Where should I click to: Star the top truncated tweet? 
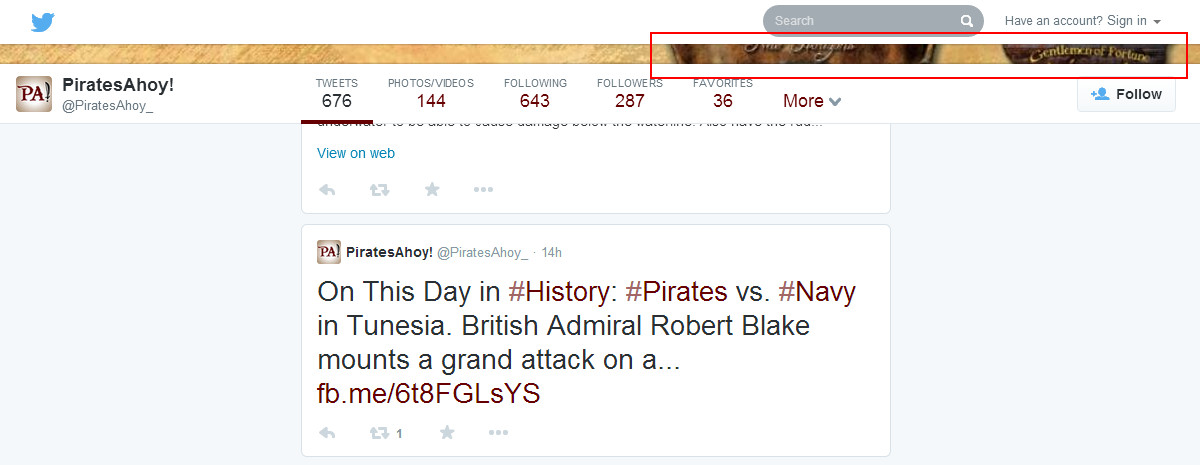click(x=432, y=189)
